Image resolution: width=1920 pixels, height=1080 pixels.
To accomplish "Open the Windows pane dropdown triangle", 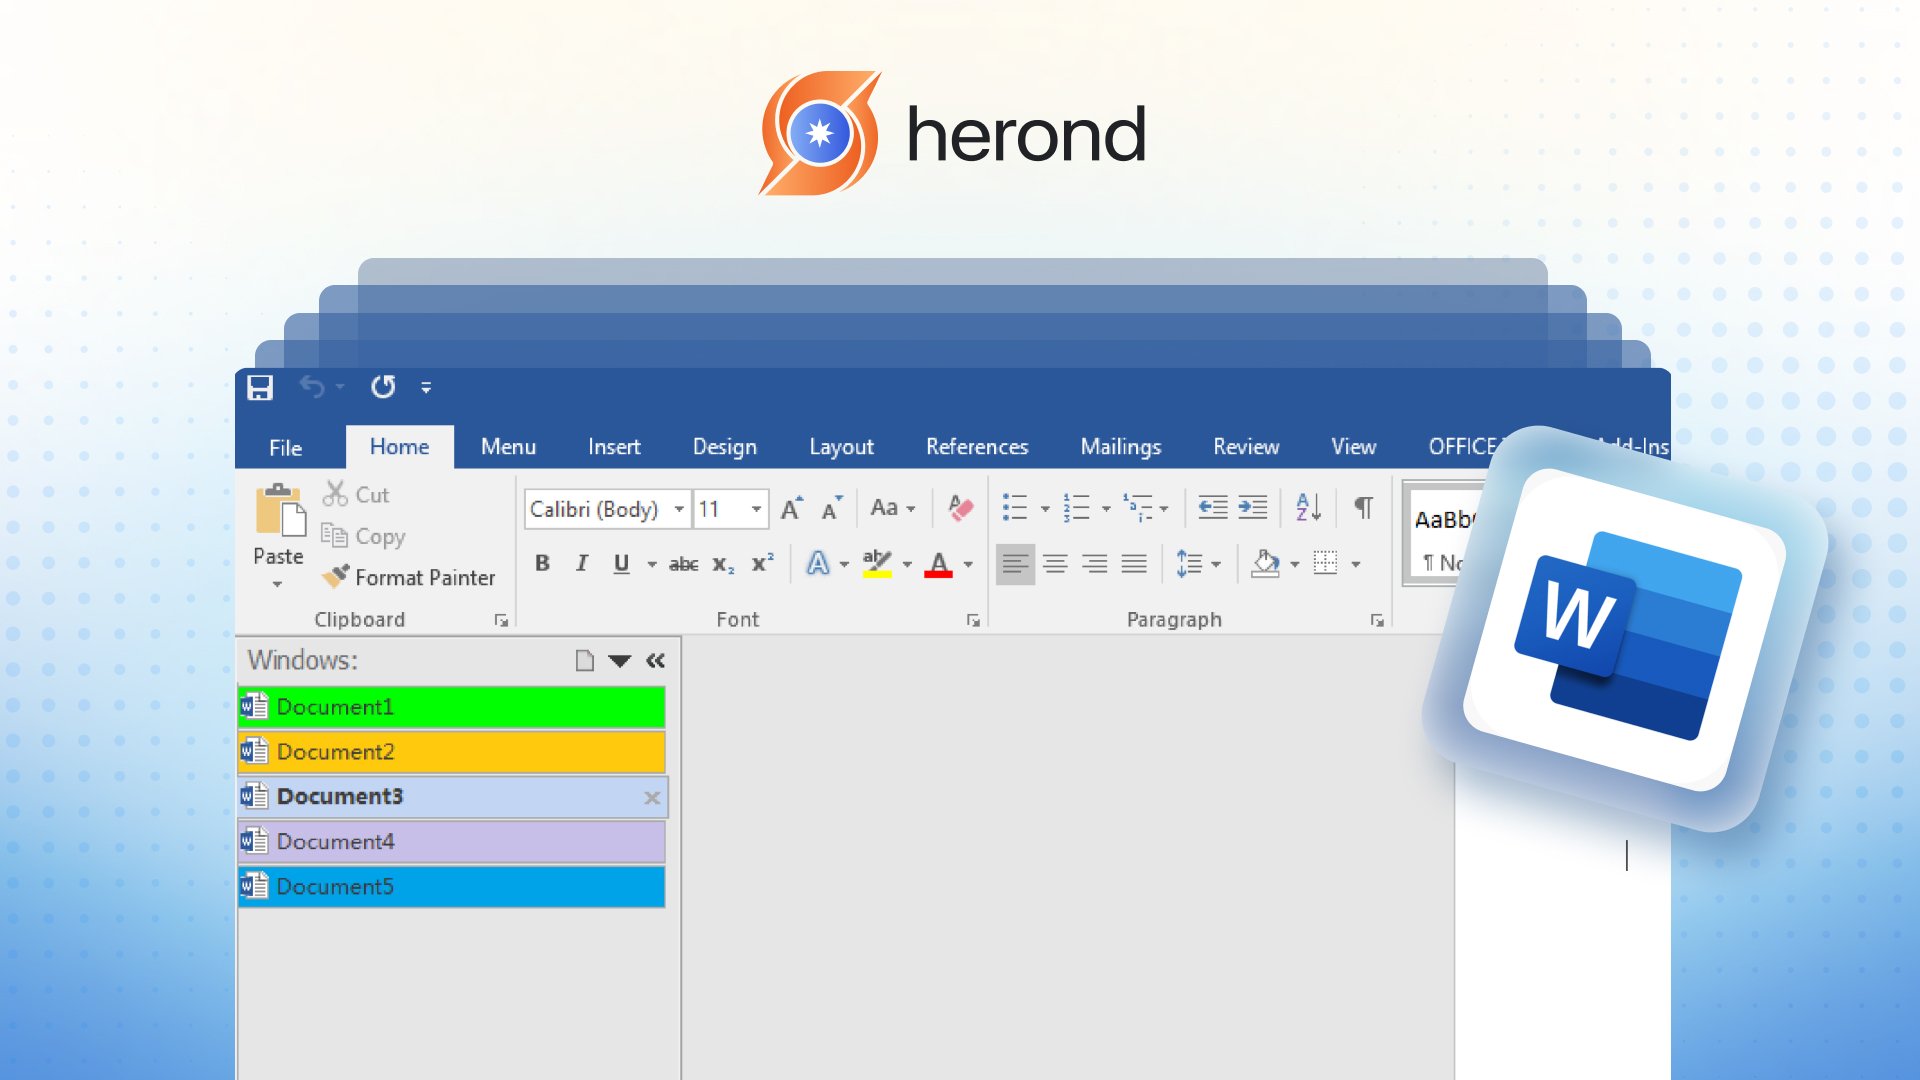I will point(620,661).
